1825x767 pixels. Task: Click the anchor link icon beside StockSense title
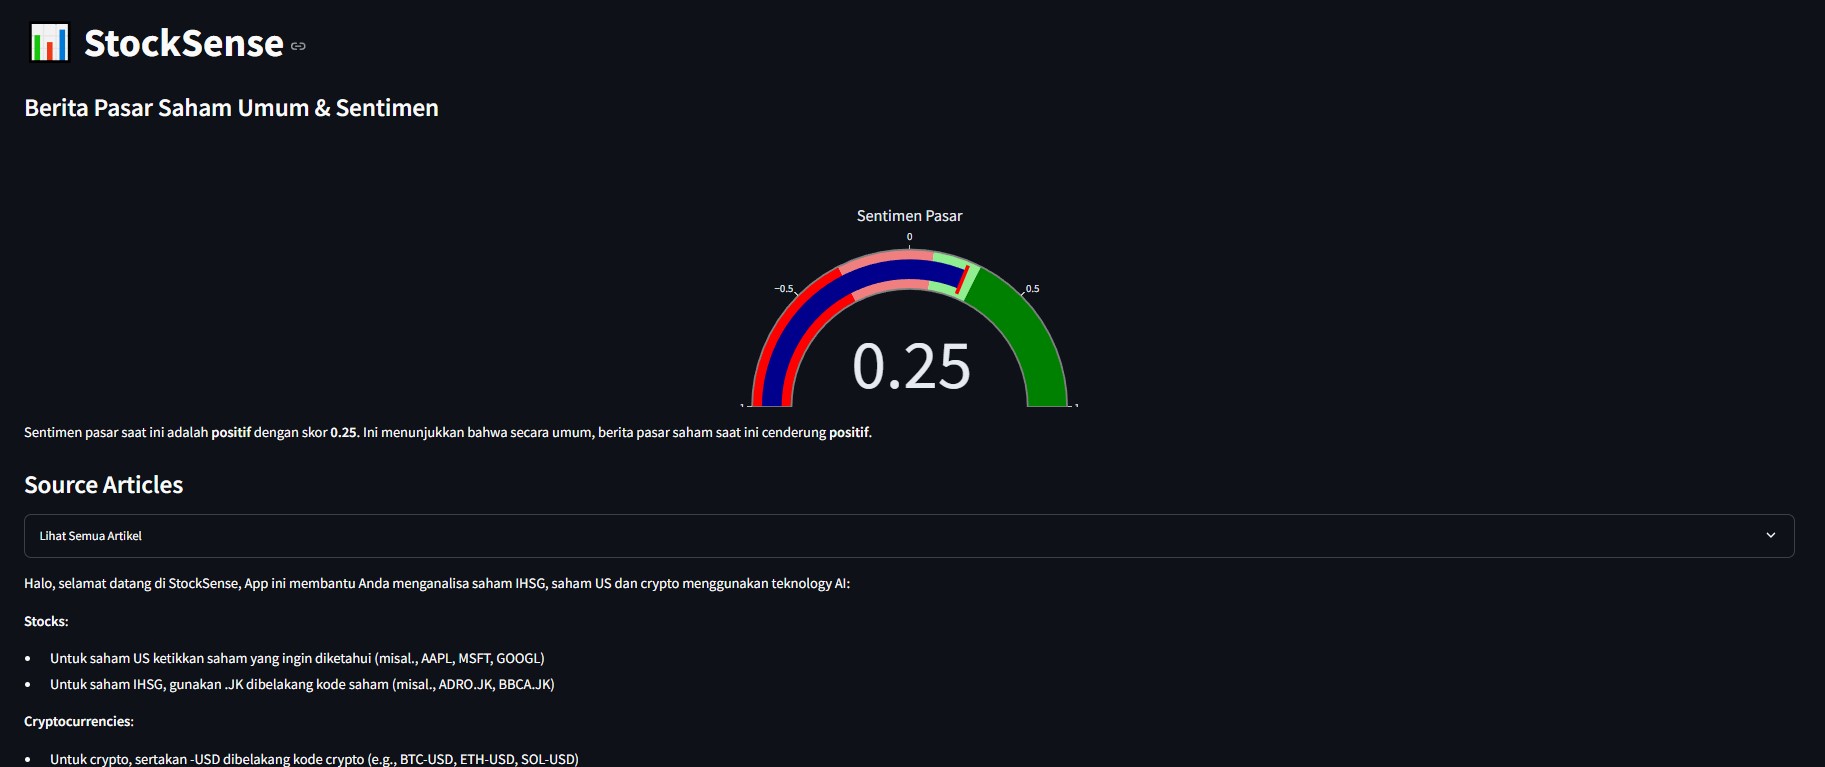298,46
